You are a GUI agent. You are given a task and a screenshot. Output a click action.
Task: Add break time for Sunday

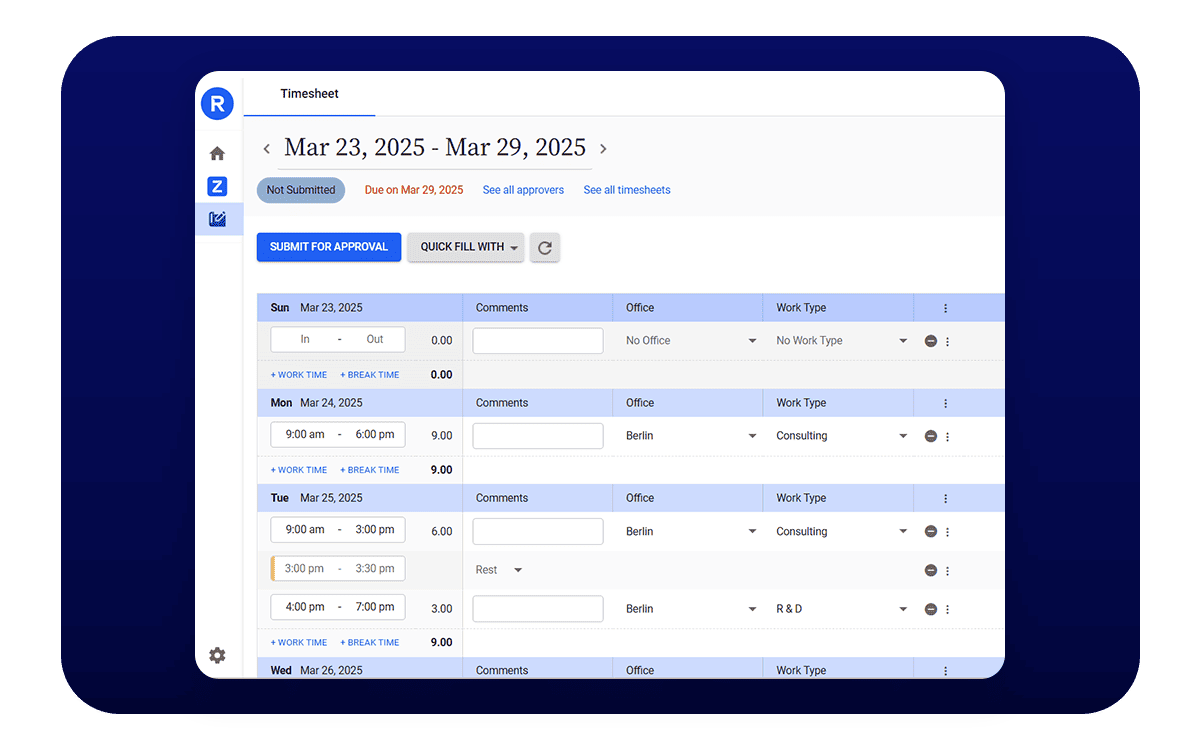point(370,375)
